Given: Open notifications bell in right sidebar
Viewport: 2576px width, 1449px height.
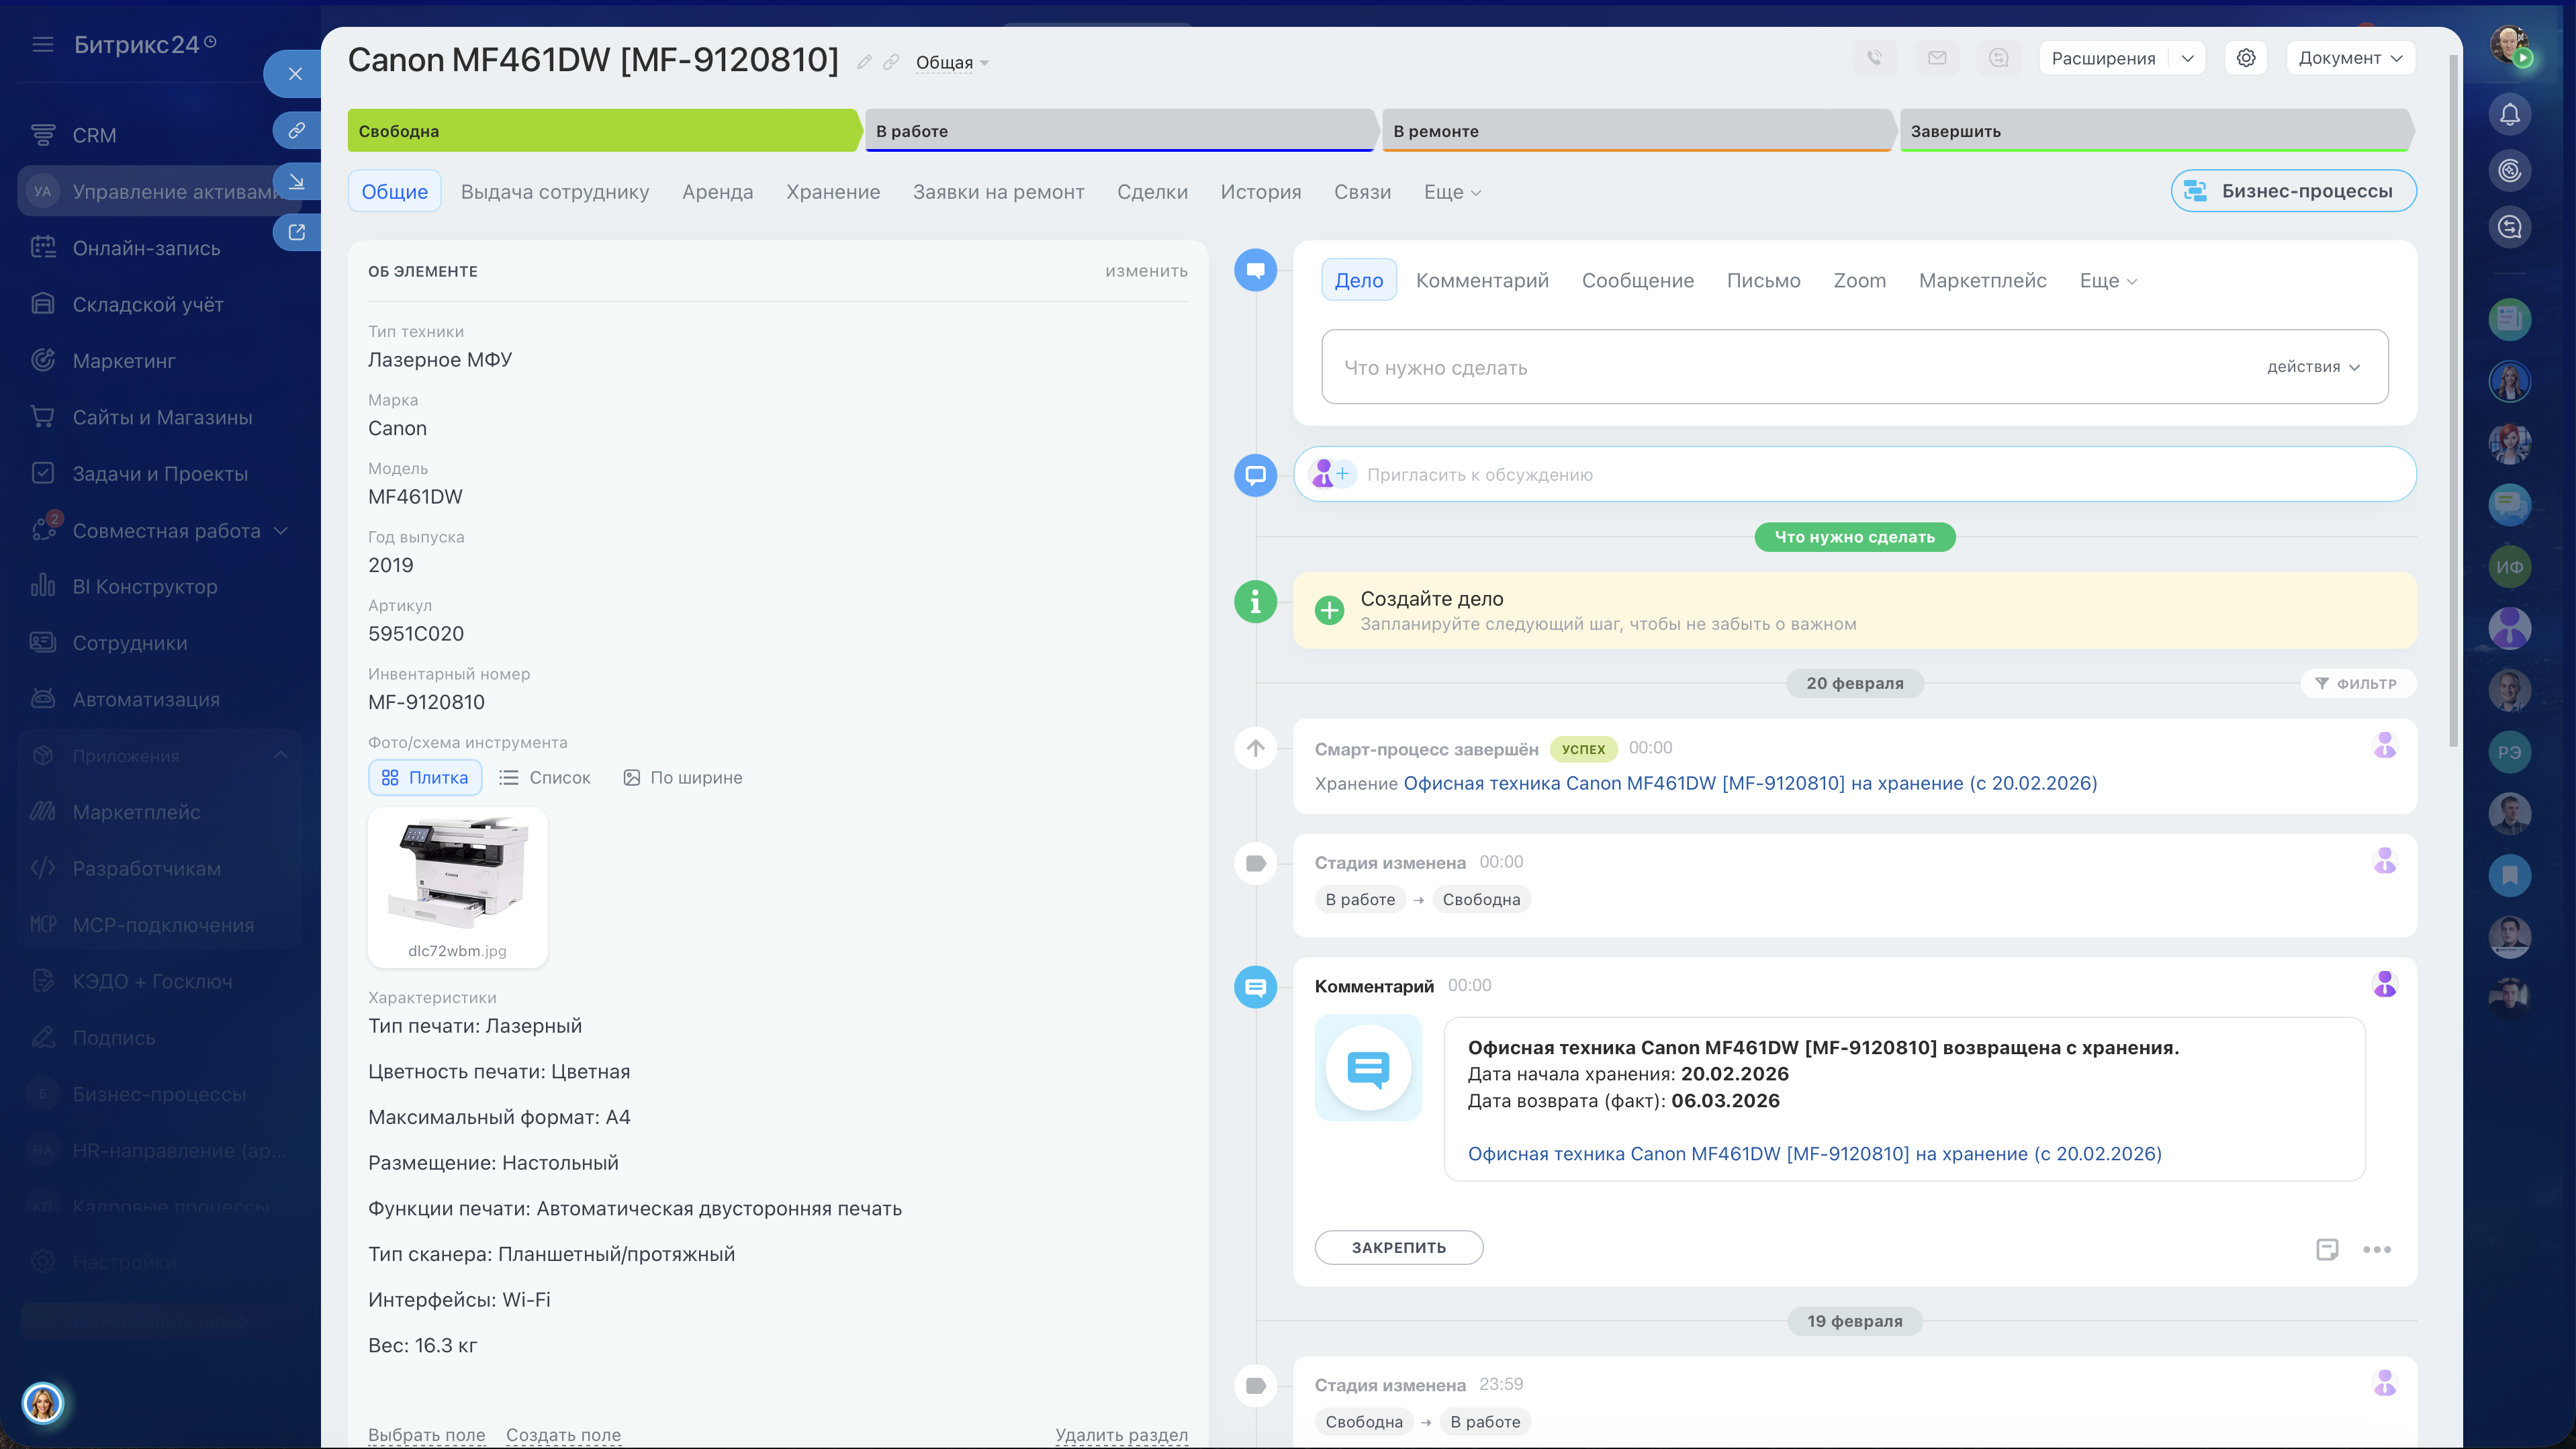Looking at the screenshot, I should (2510, 114).
